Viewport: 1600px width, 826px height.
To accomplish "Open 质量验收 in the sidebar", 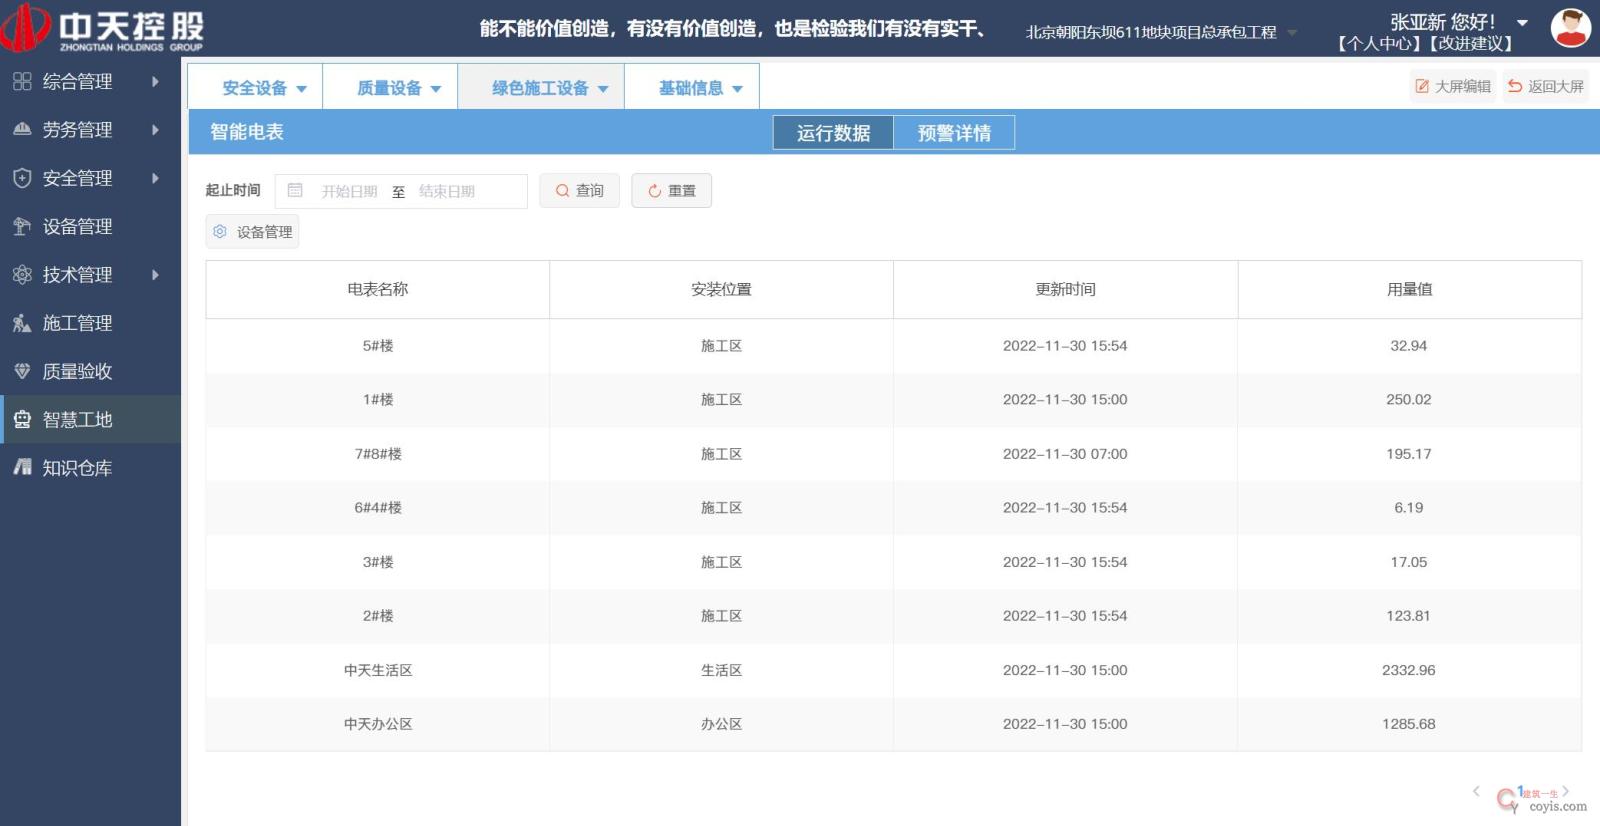I will pos(90,371).
